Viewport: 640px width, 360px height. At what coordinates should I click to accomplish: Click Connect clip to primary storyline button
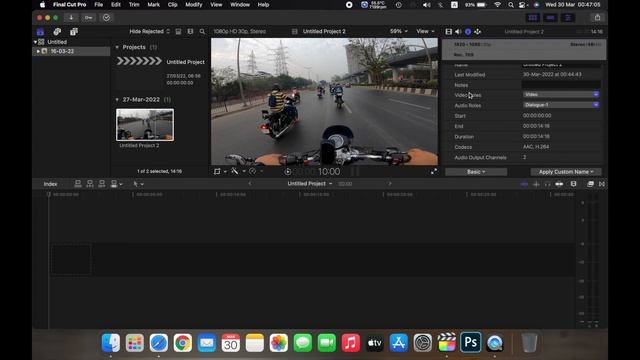click(78, 184)
